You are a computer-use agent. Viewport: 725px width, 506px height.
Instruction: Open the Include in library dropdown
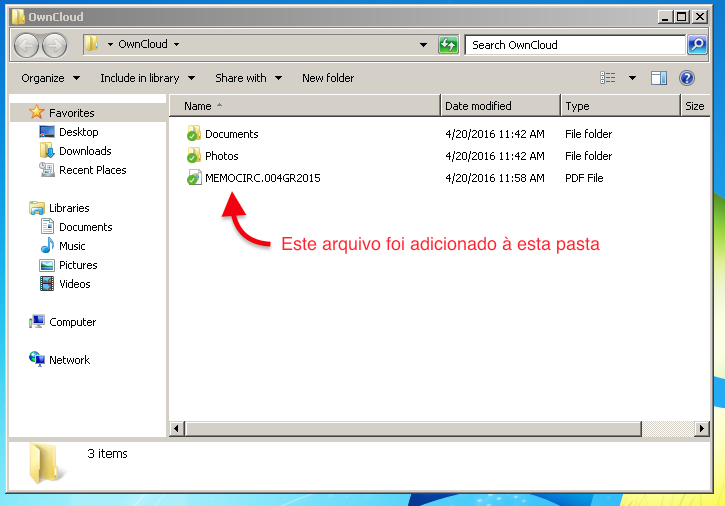coord(147,78)
